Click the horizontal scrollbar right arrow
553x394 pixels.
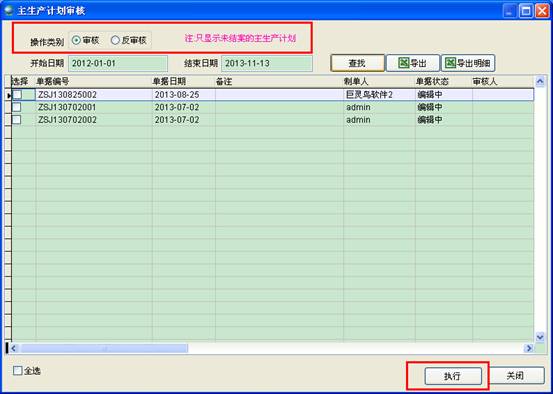[x=529, y=348]
